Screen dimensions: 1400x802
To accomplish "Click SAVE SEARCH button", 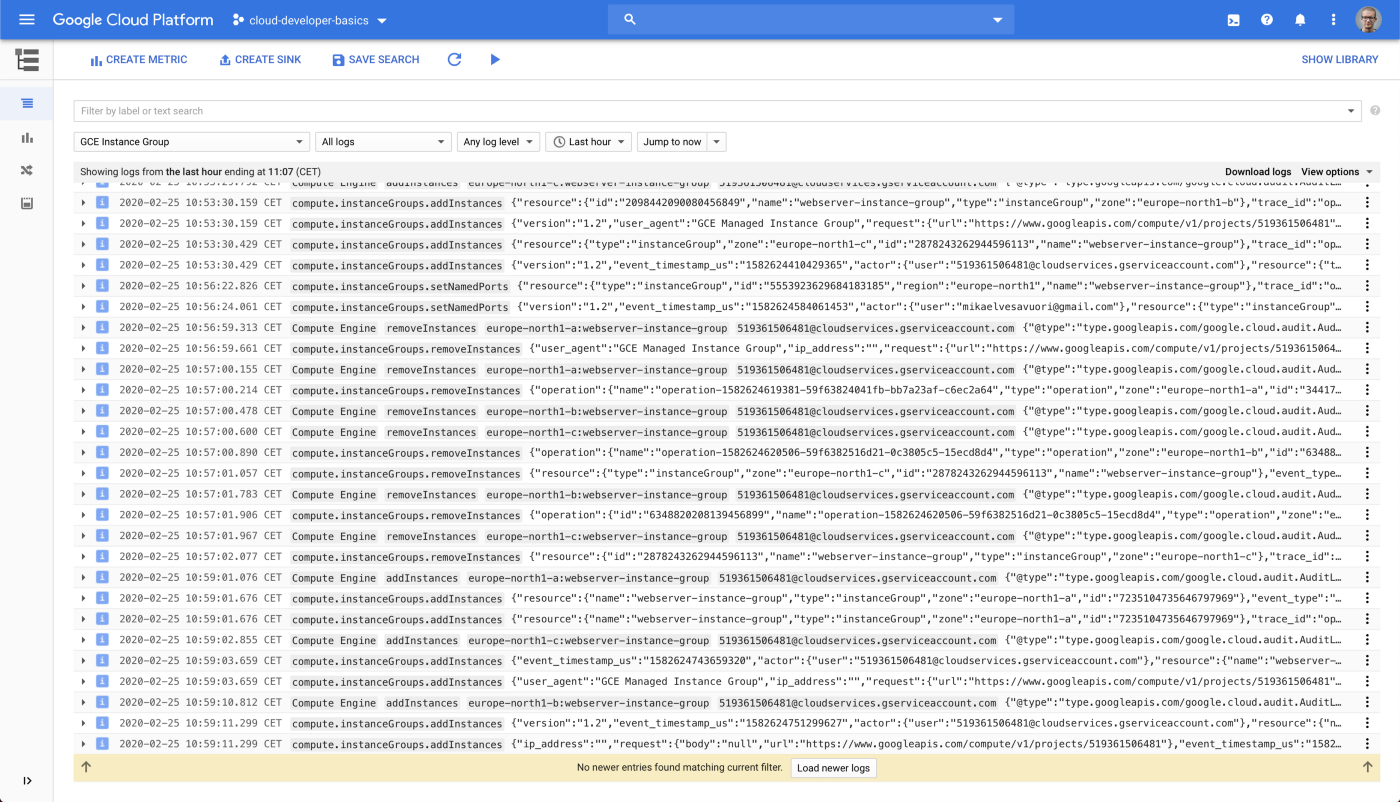I will click(376, 60).
